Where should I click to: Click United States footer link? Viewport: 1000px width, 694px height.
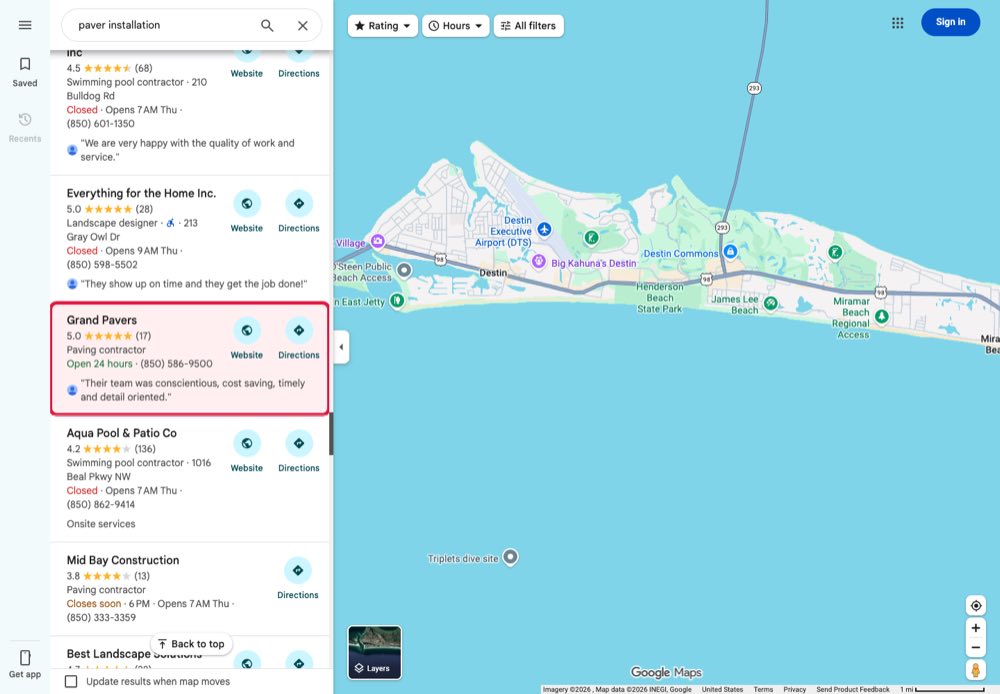722,690
